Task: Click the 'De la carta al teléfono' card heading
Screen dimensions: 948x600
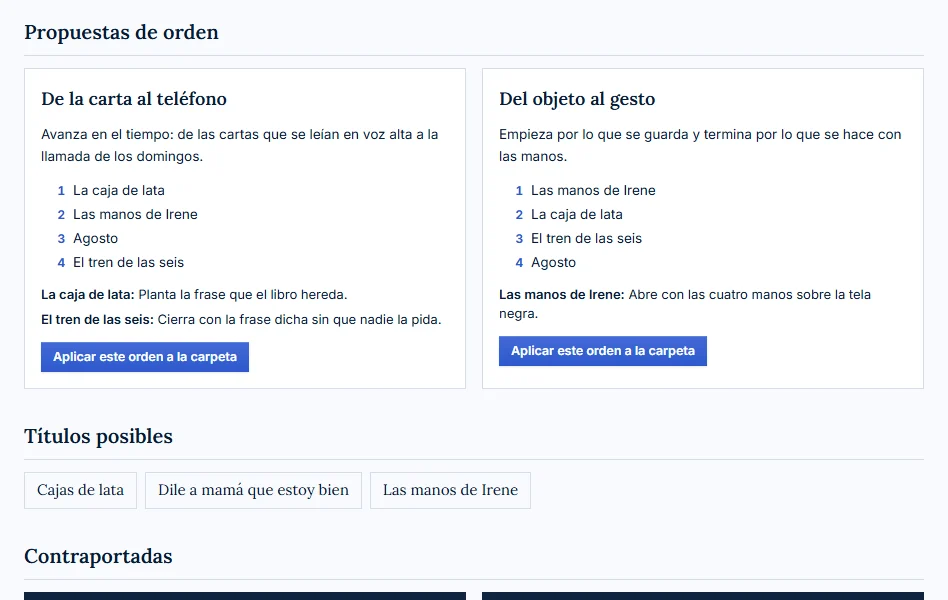Action: coord(134,99)
